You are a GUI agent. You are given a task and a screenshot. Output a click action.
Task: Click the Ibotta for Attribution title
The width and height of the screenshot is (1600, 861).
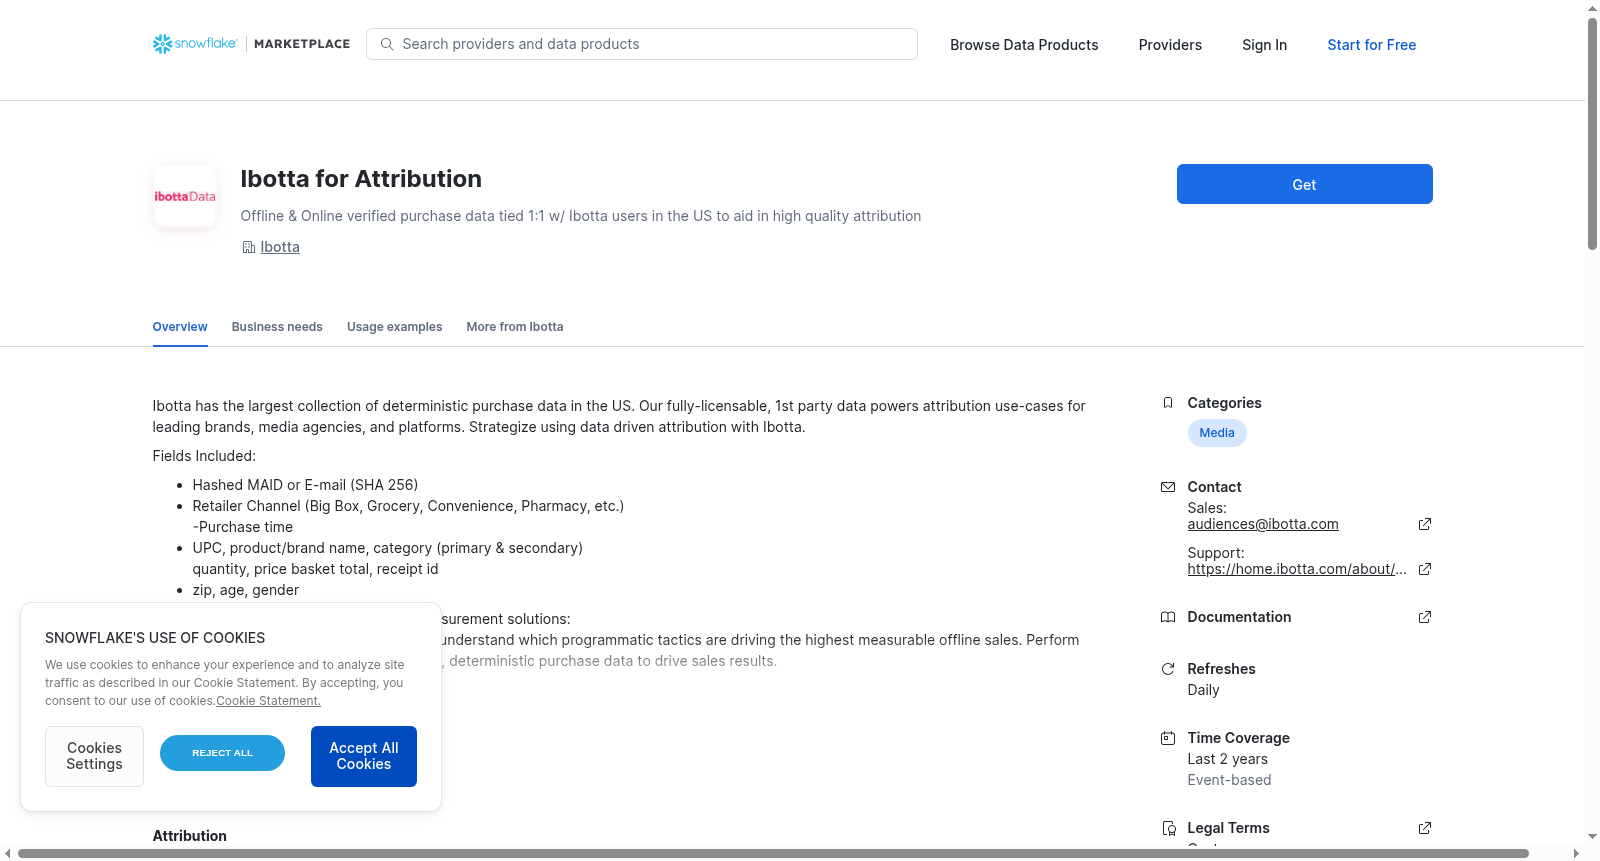click(361, 178)
